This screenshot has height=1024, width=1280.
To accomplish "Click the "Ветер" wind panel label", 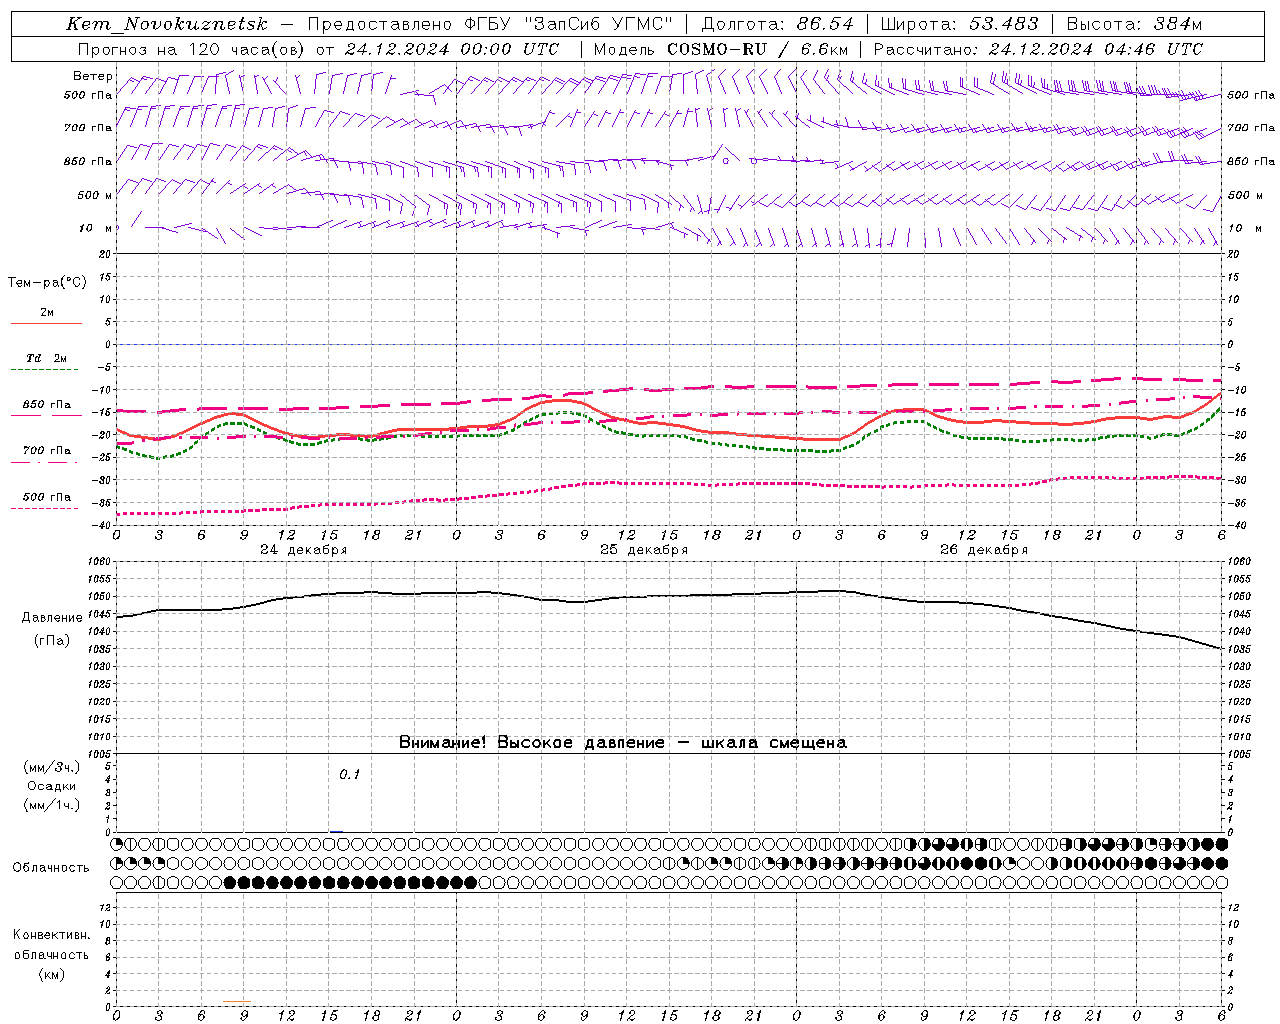I will [92, 76].
